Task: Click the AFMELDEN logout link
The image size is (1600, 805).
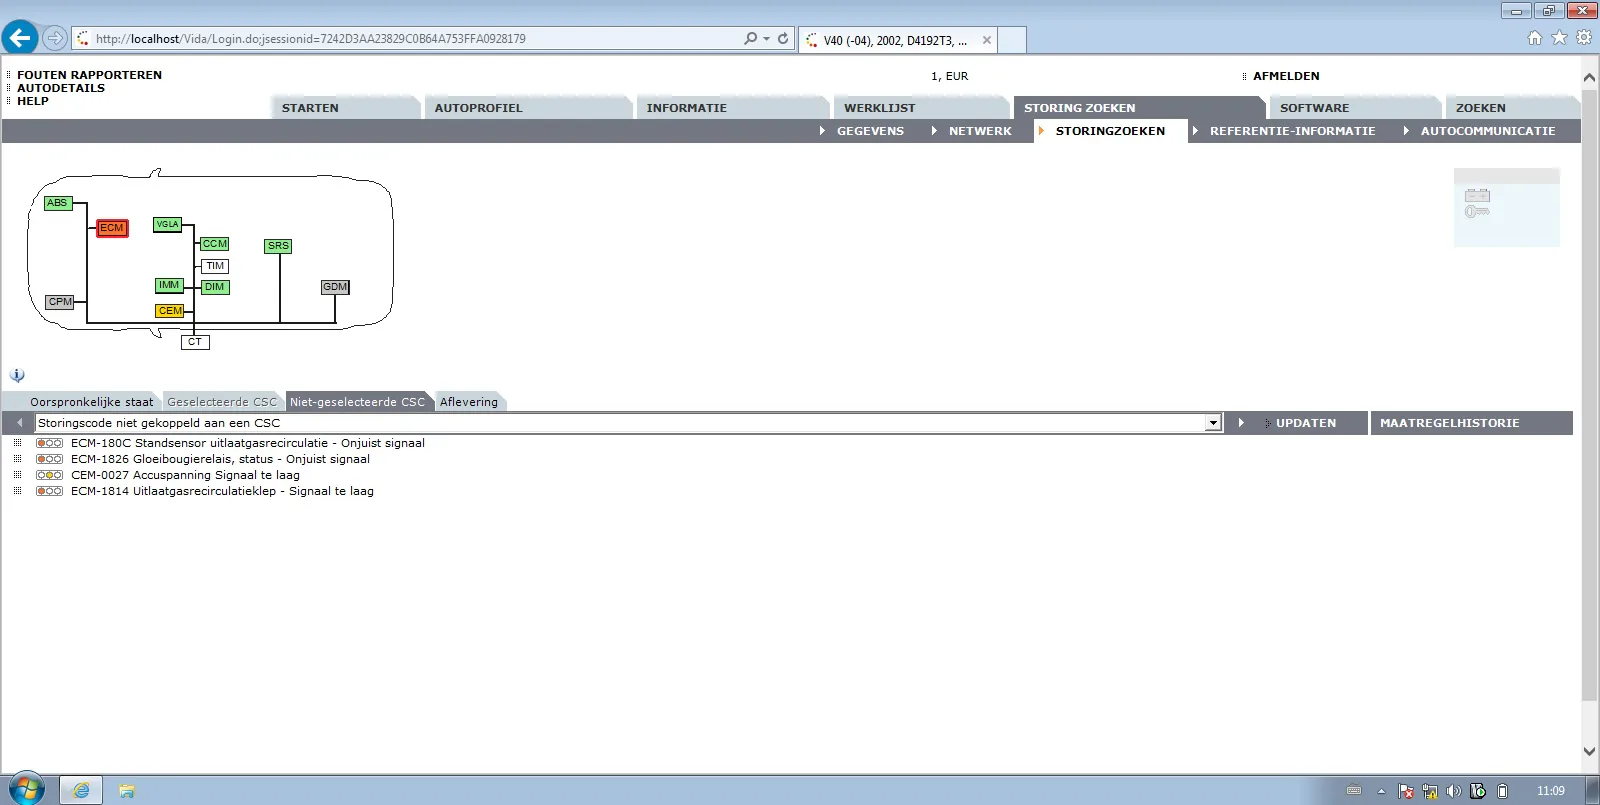Action: click(1286, 76)
